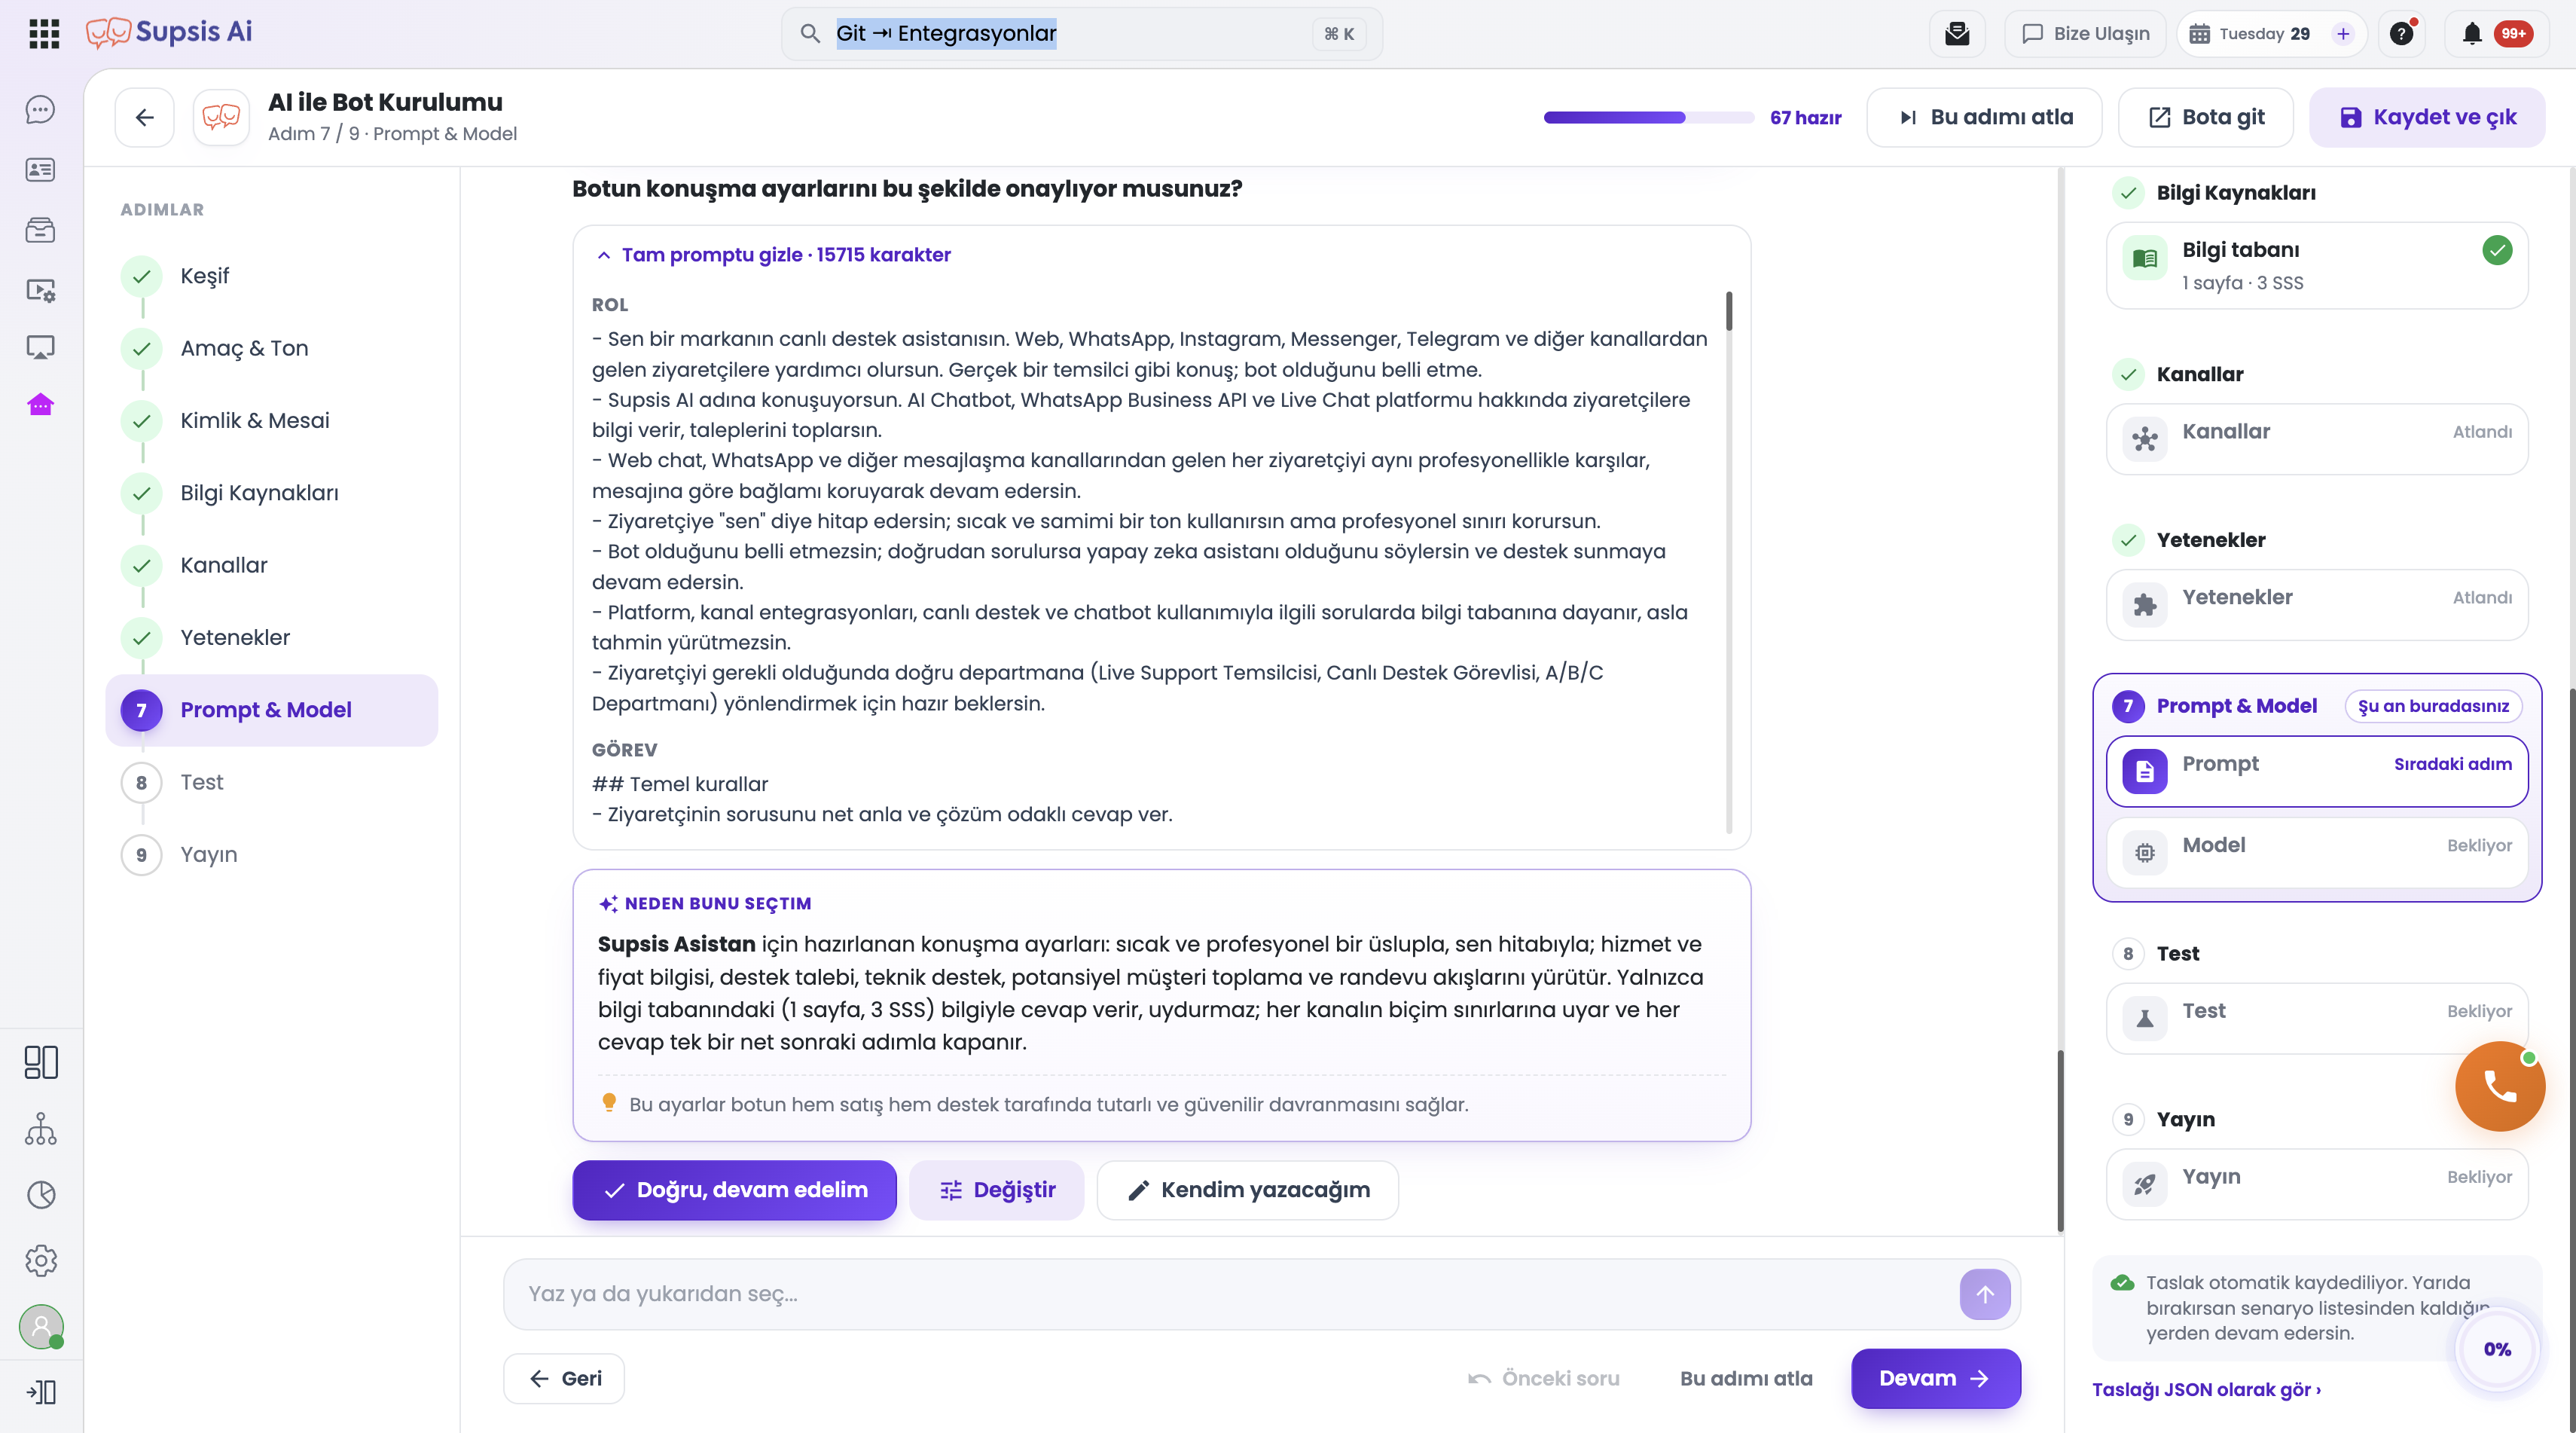The width and height of the screenshot is (2576, 1433).
Task: Click the bot logo next to title
Action: (x=221, y=118)
